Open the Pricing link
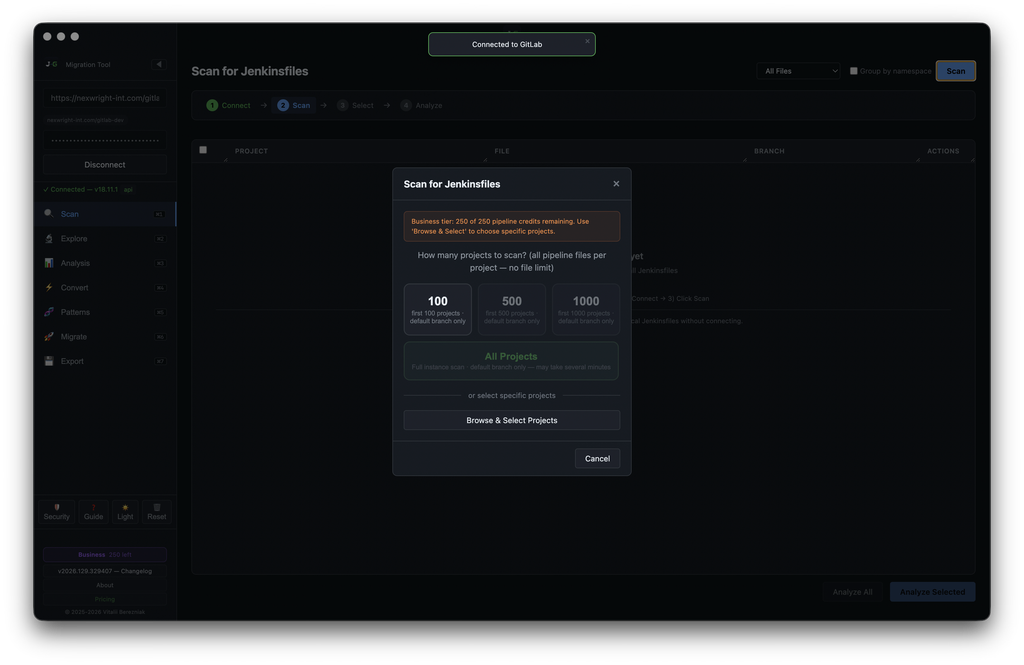This screenshot has height=665, width=1024. [x=104, y=599]
